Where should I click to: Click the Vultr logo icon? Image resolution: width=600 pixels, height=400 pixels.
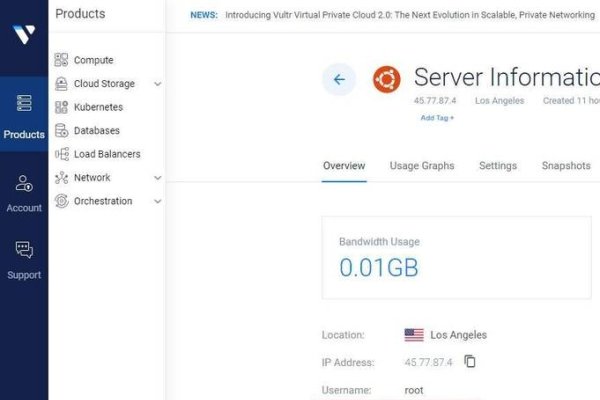coord(24,34)
